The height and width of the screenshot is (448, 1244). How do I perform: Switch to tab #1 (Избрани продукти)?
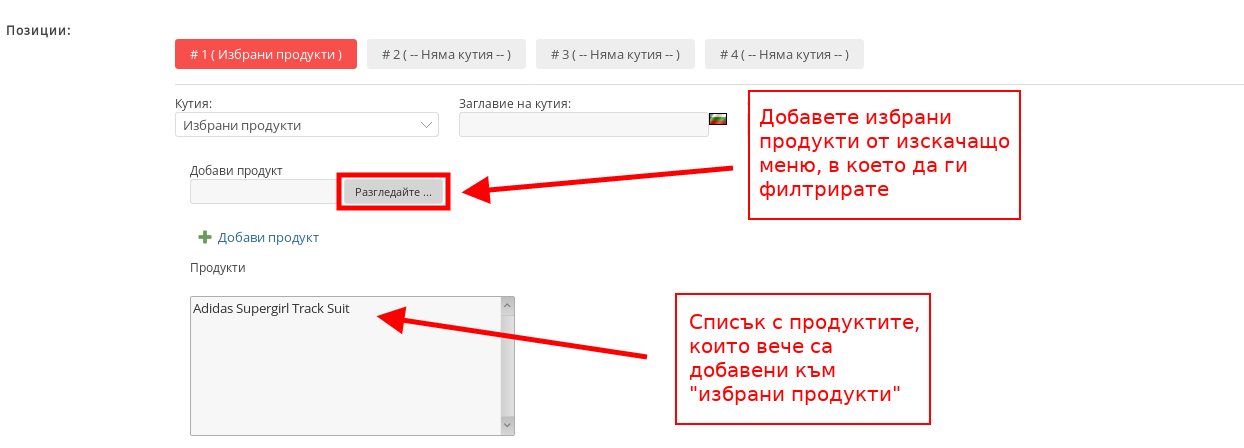(265, 54)
